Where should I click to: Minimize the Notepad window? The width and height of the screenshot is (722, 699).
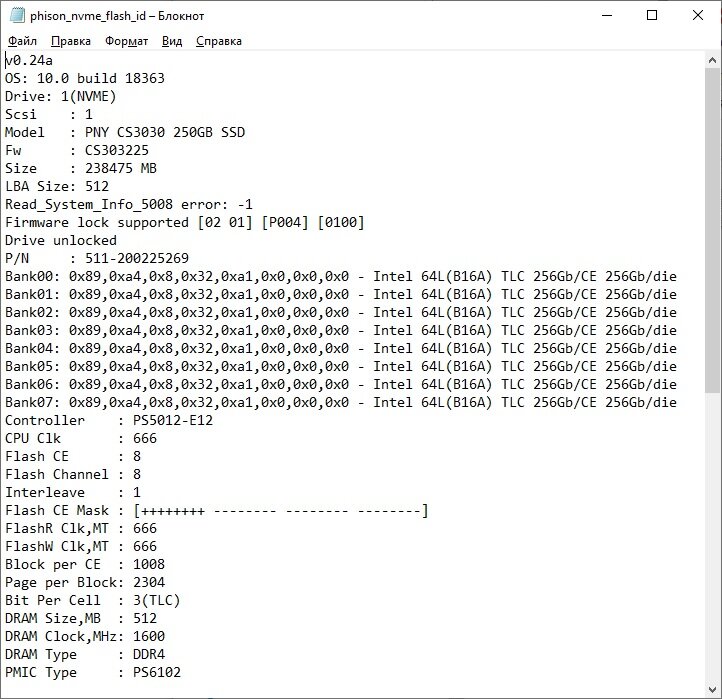pyautogui.click(x=607, y=16)
